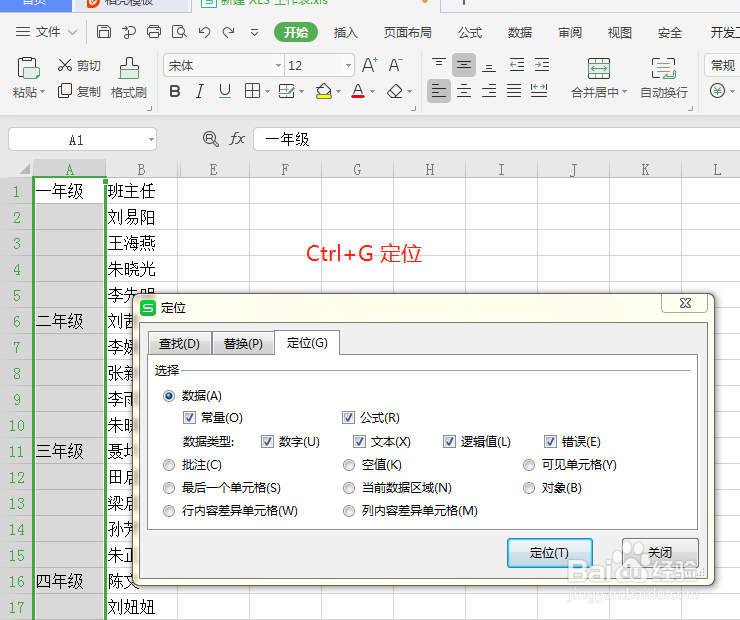740x620 pixels.
Task: Switch to the 替换(P) tab
Action: [x=243, y=344]
